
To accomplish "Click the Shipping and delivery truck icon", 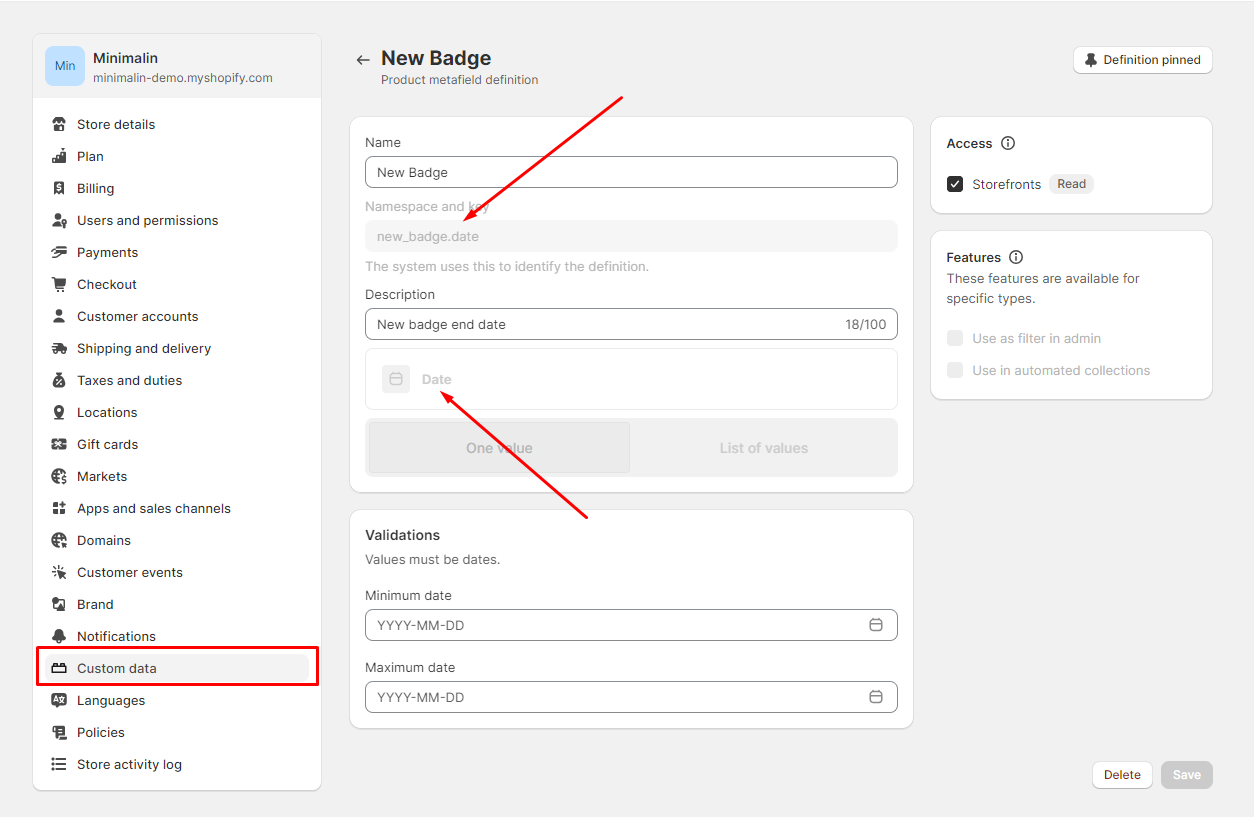I will (x=59, y=348).
